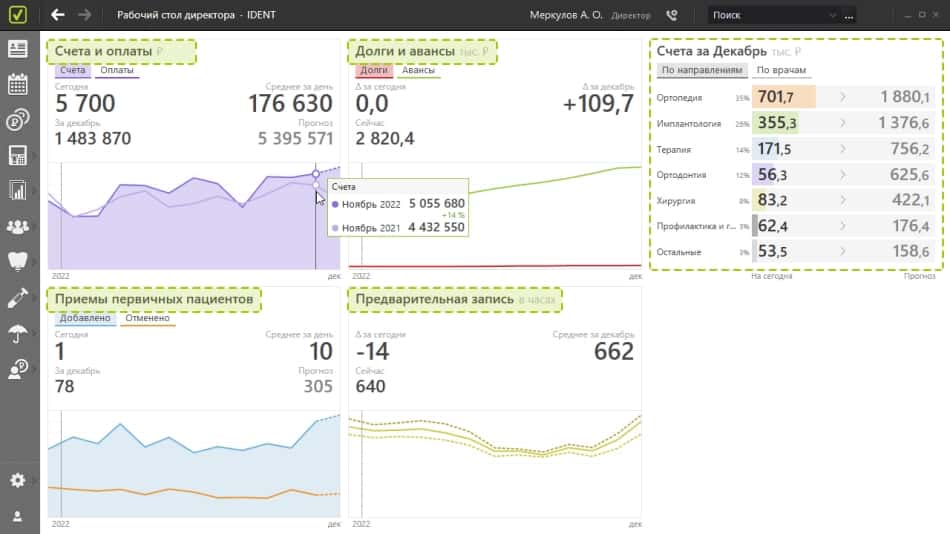Open the calendar schedule icon in sidebar
The width and height of the screenshot is (950, 534).
(17, 84)
